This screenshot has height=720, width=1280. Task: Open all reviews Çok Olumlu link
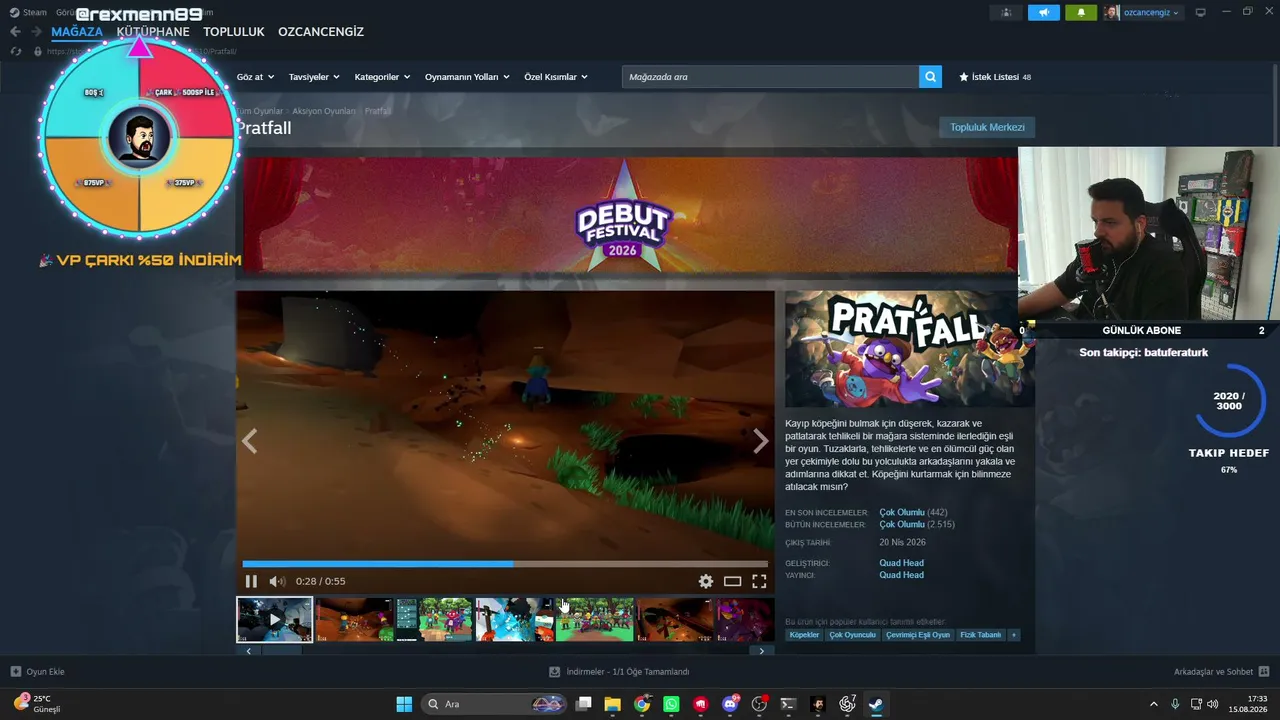[902, 524]
